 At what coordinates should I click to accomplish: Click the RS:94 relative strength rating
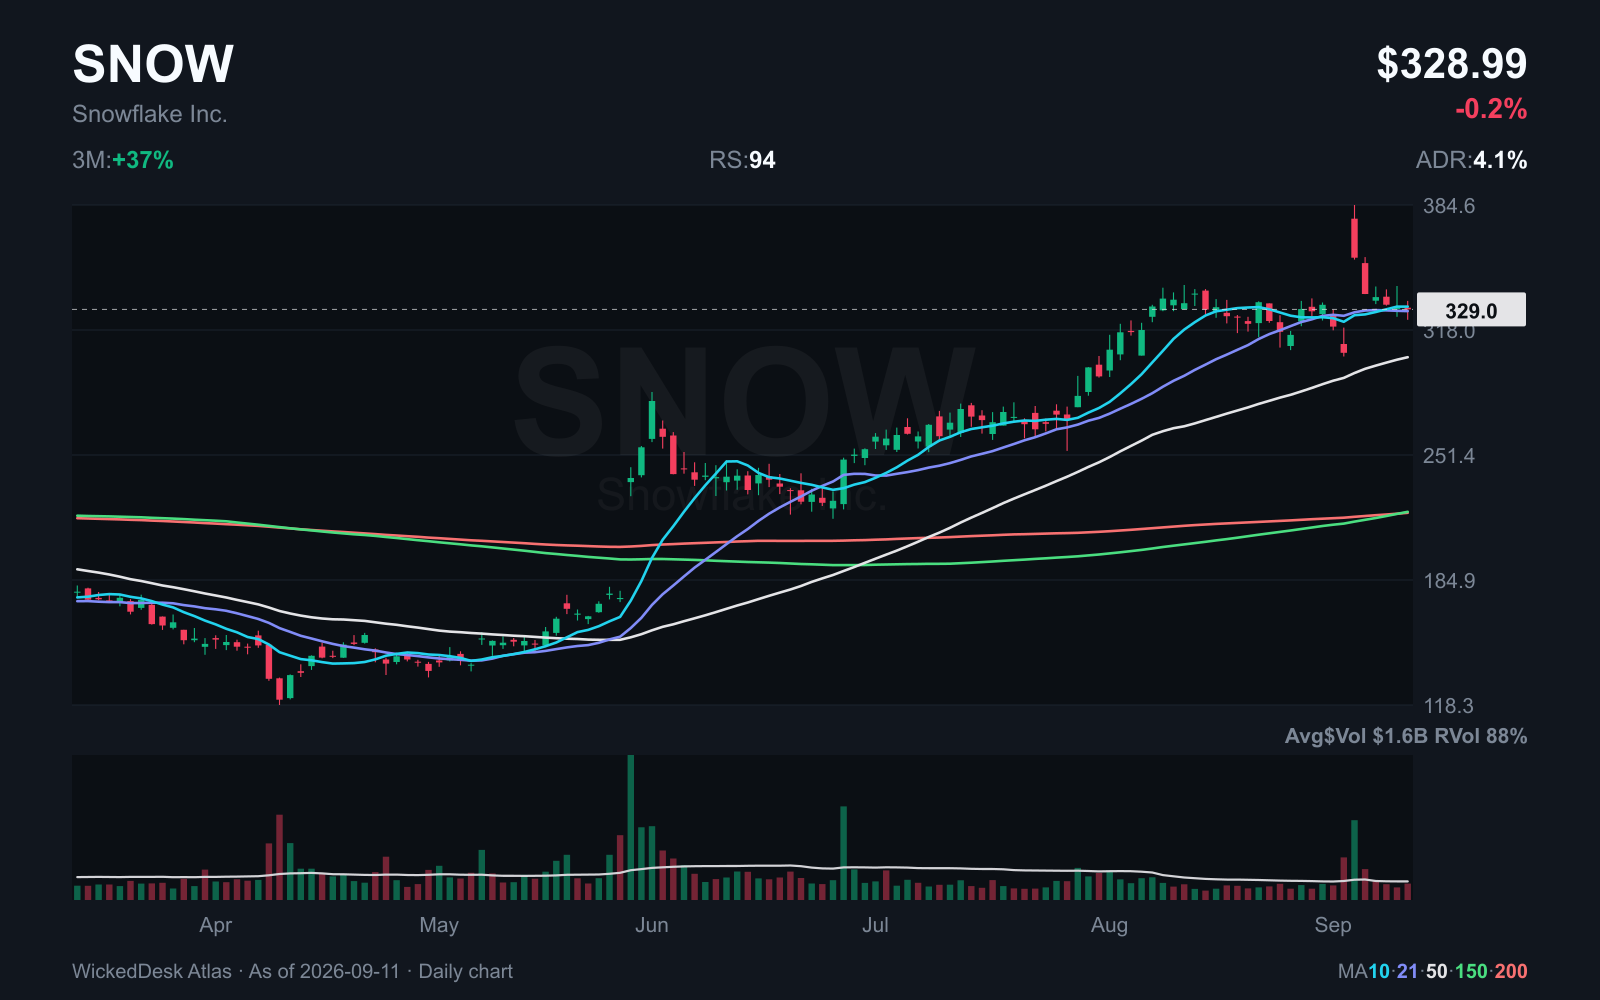tap(742, 160)
